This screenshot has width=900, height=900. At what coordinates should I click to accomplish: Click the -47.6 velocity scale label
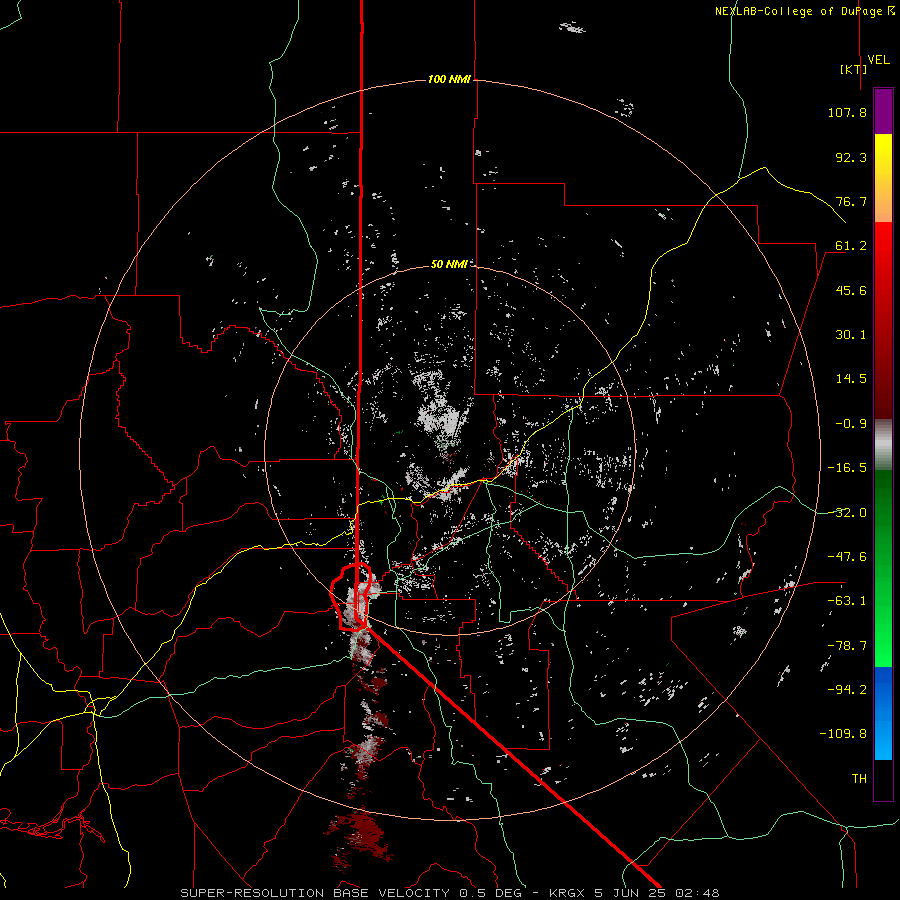point(847,557)
